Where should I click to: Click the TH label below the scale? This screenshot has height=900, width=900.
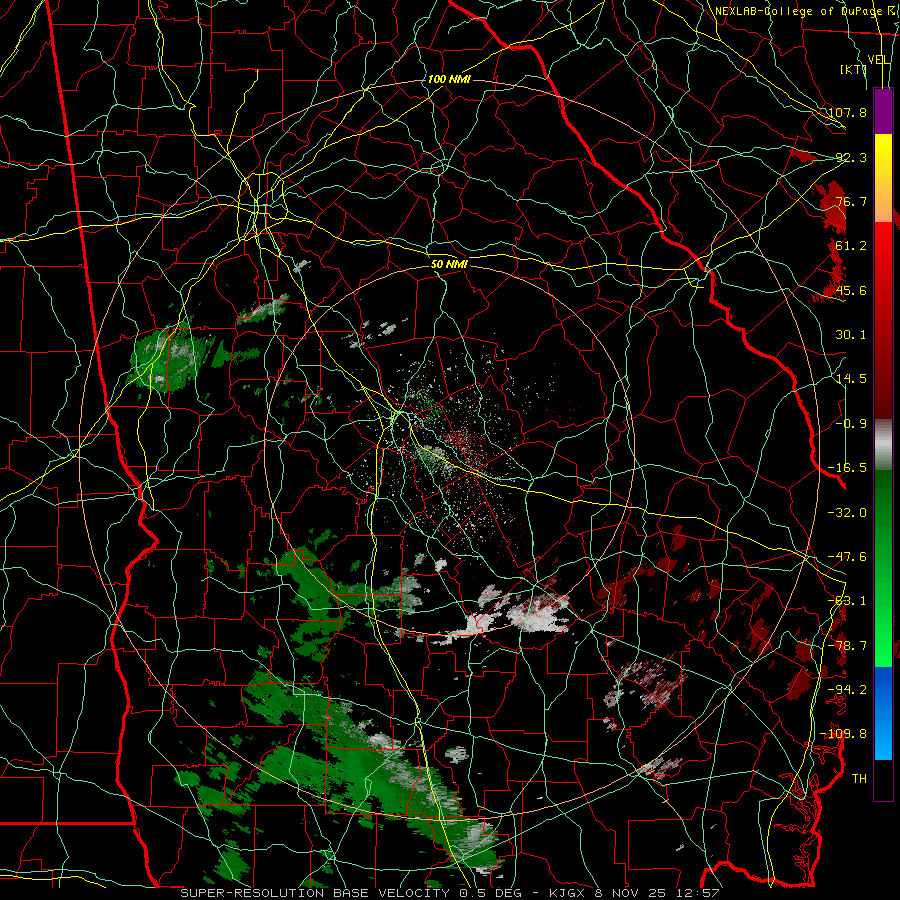click(x=859, y=779)
